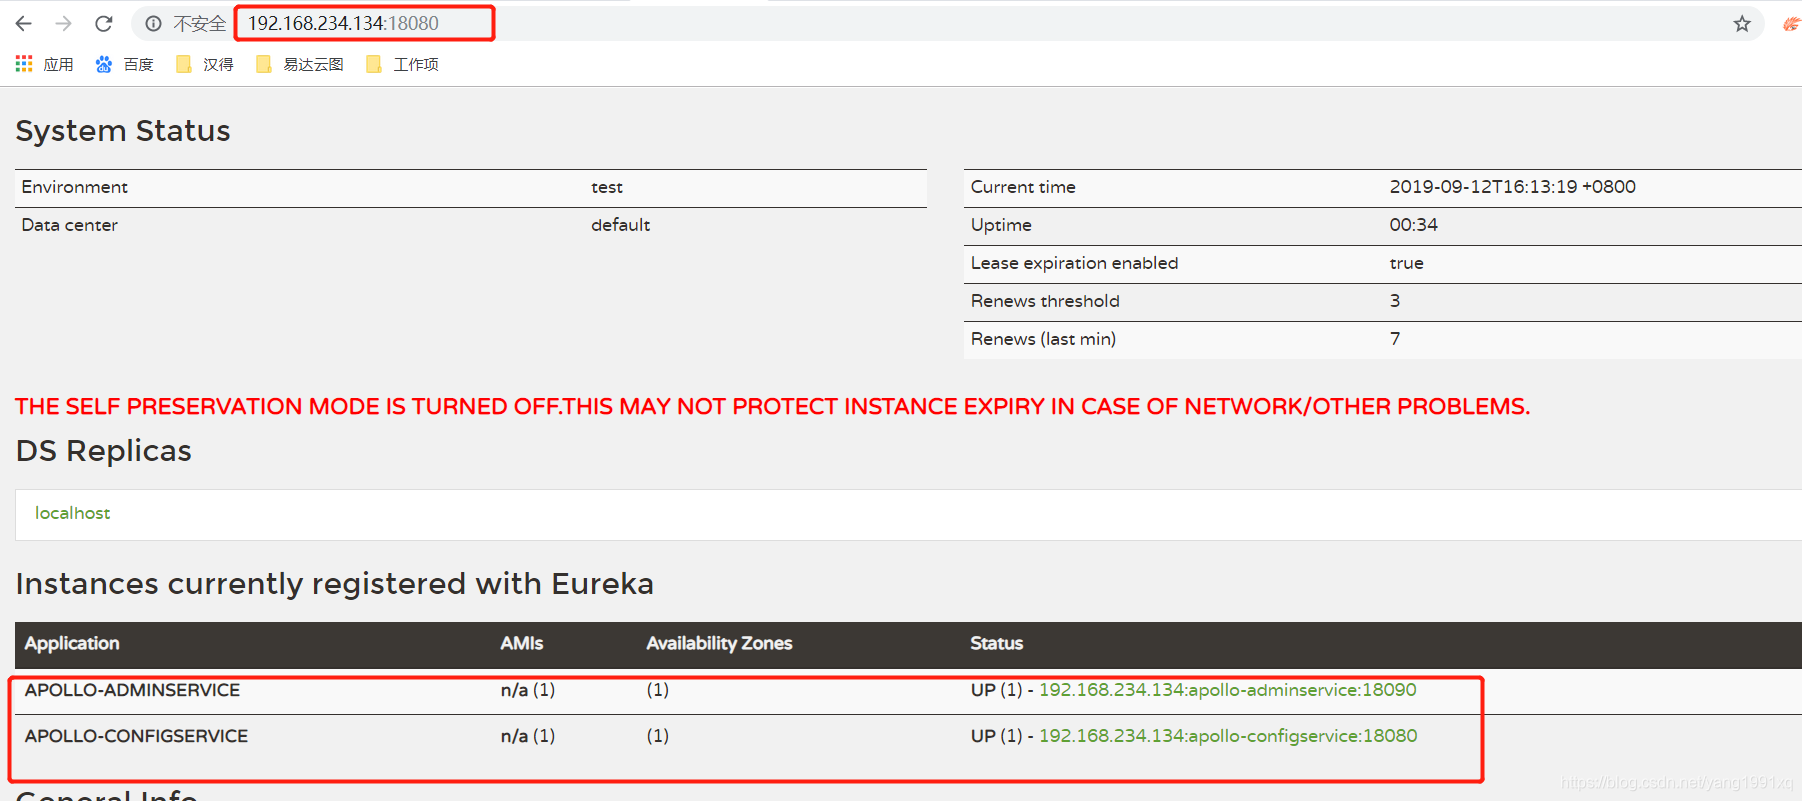
Task: Click the AMIs column header
Action: pyautogui.click(x=522, y=643)
